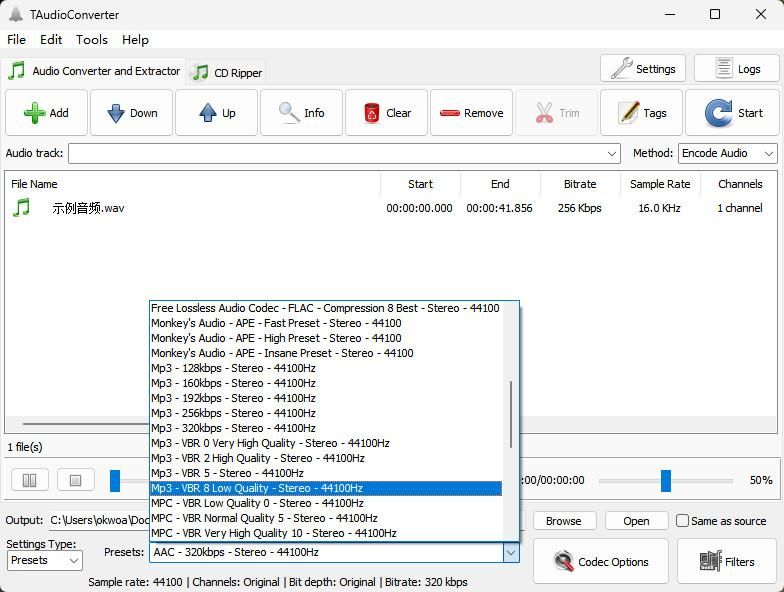The width and height of the screenshot is (784, 592).
Task: Open the Help menu
Action: pos(136,40)
